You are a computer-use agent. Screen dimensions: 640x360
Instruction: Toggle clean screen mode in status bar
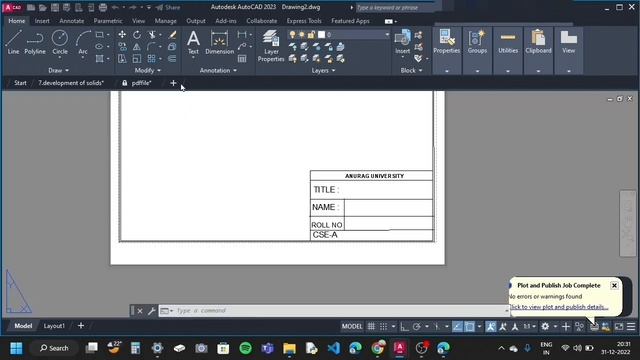pos(619,327)
